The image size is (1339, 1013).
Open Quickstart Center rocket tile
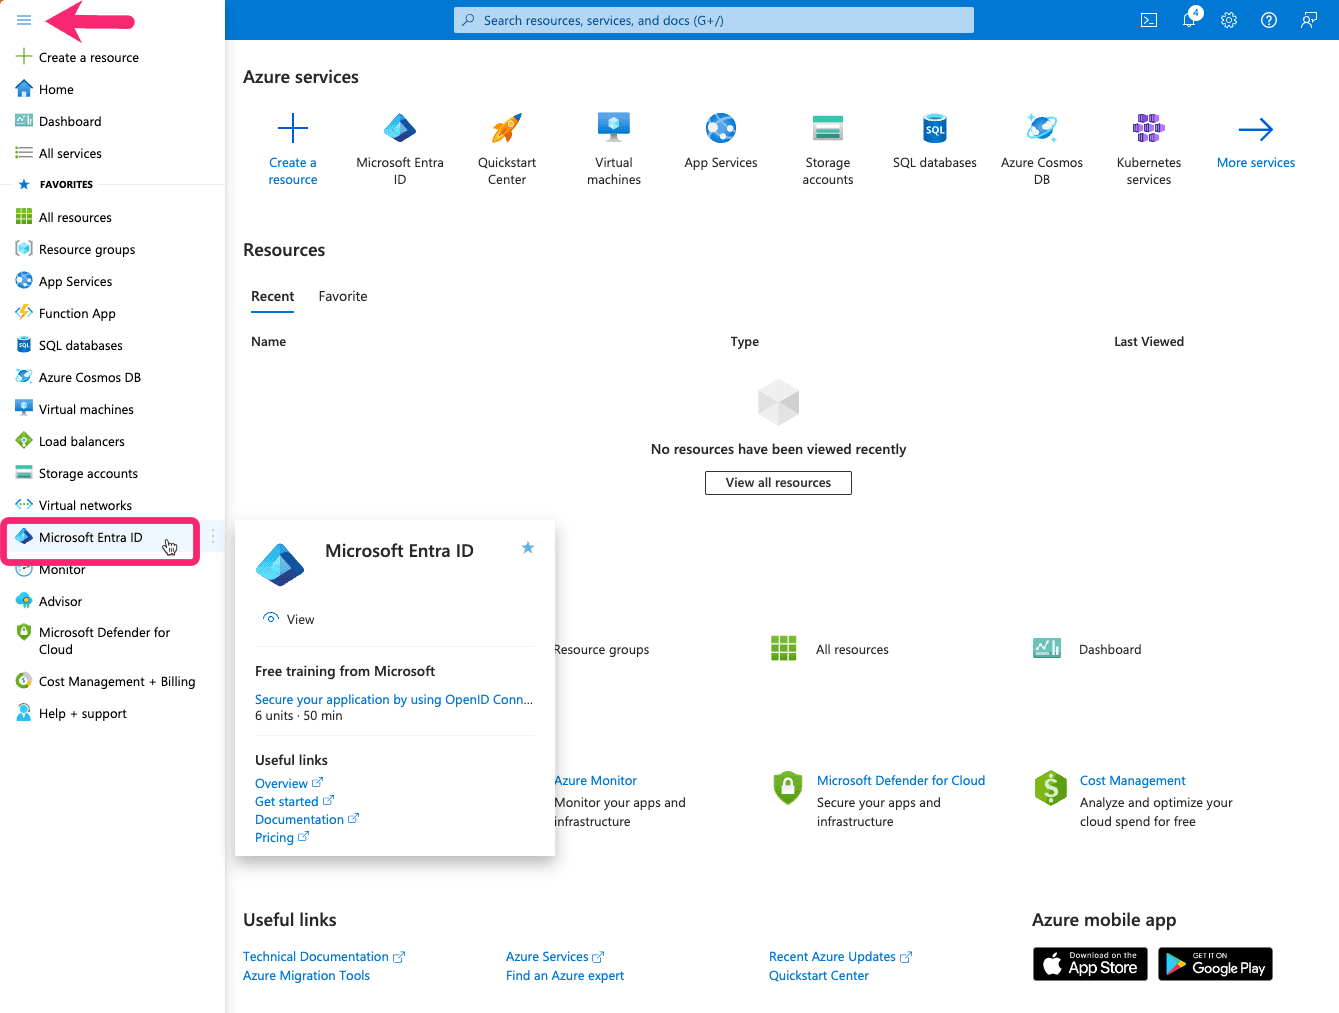507,148
